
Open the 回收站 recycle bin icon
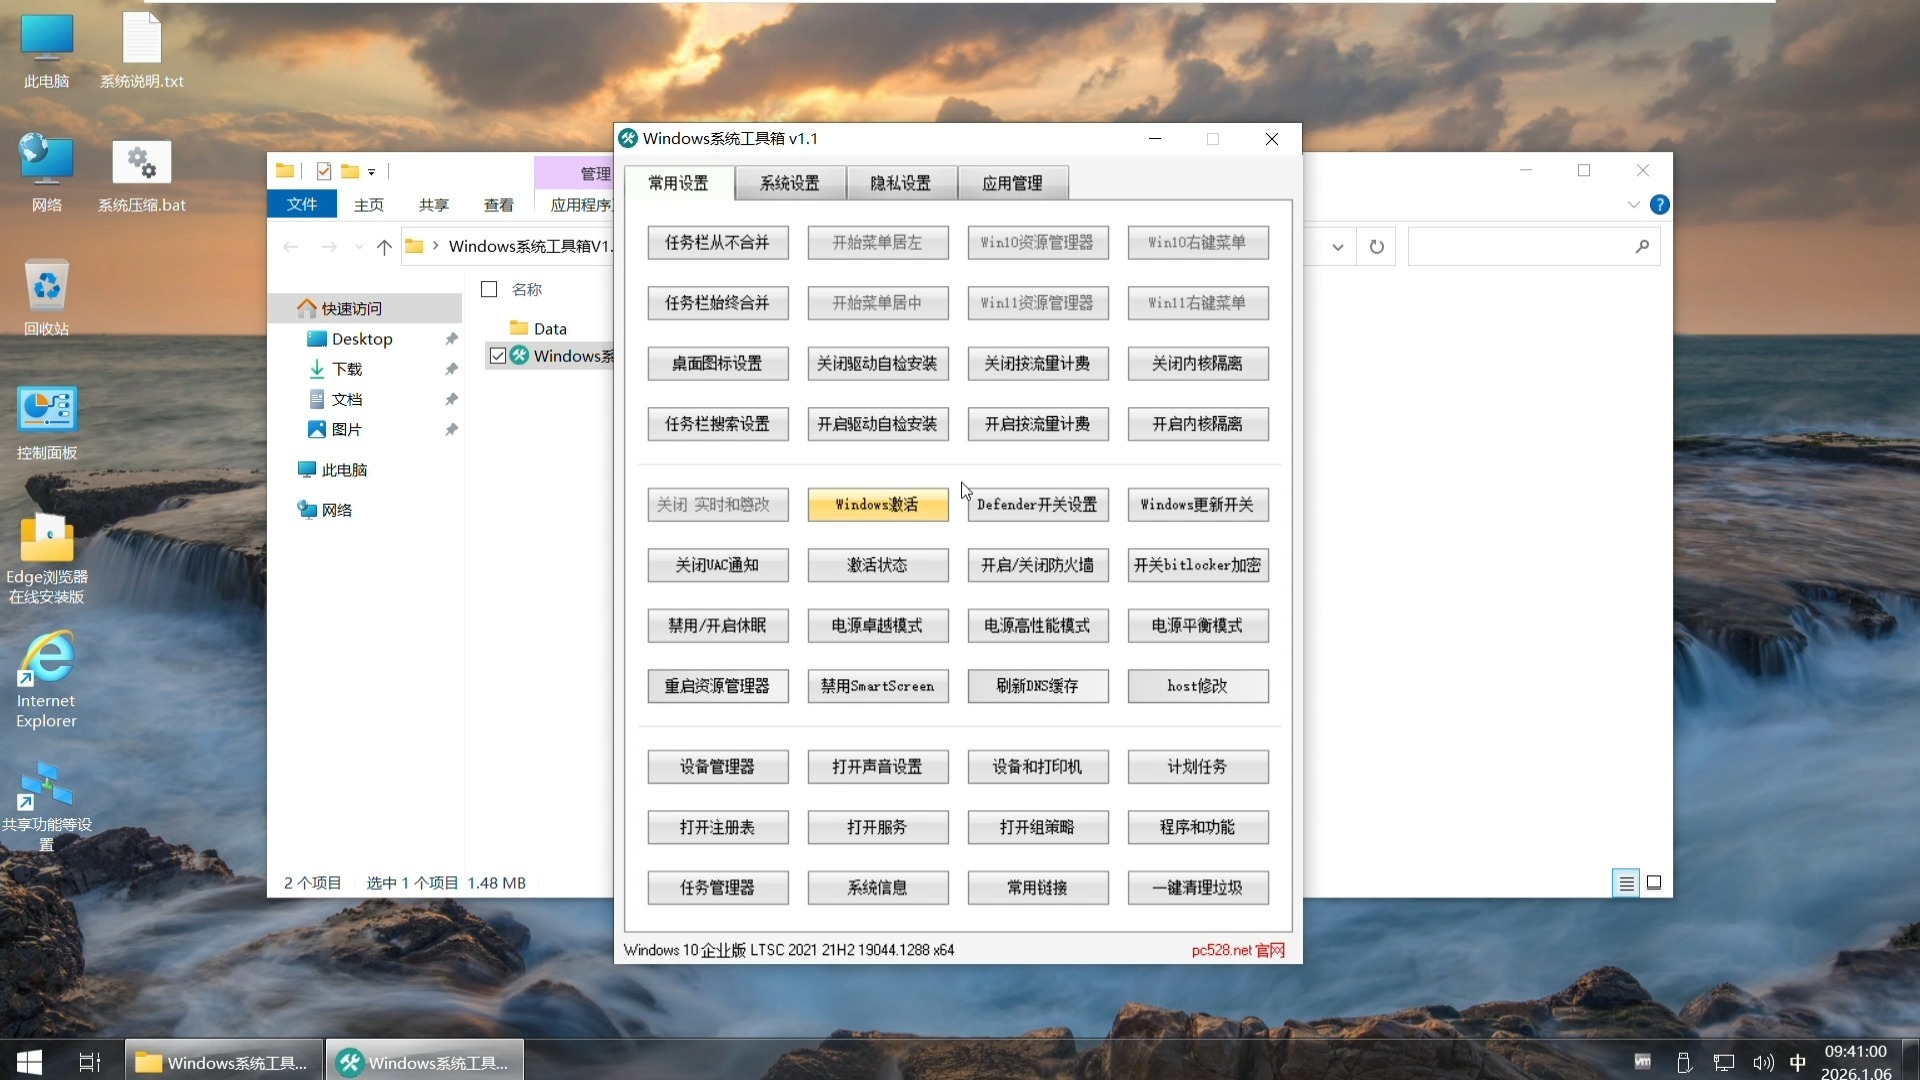[47, 298]
